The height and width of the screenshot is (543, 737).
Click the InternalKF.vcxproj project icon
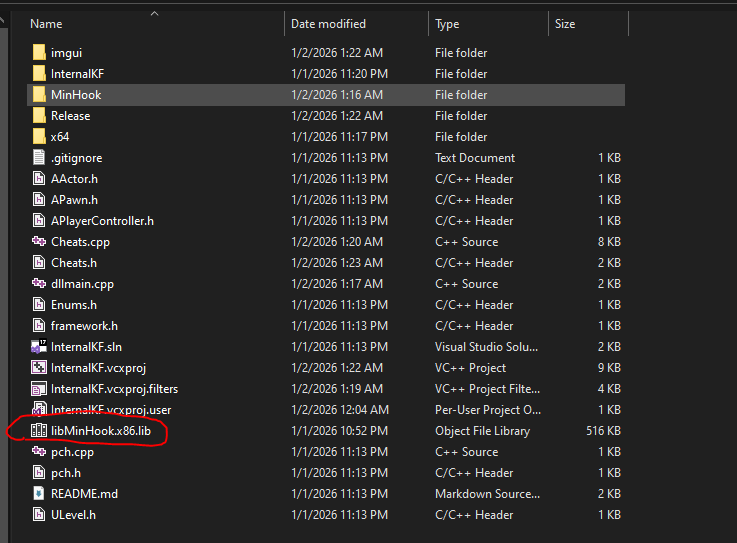coord(39,368)
